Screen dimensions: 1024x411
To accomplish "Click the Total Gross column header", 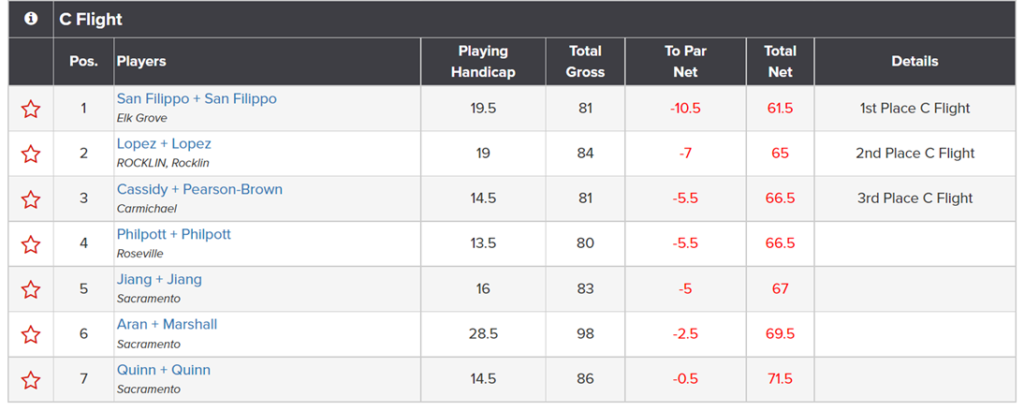I will point(585,61).
